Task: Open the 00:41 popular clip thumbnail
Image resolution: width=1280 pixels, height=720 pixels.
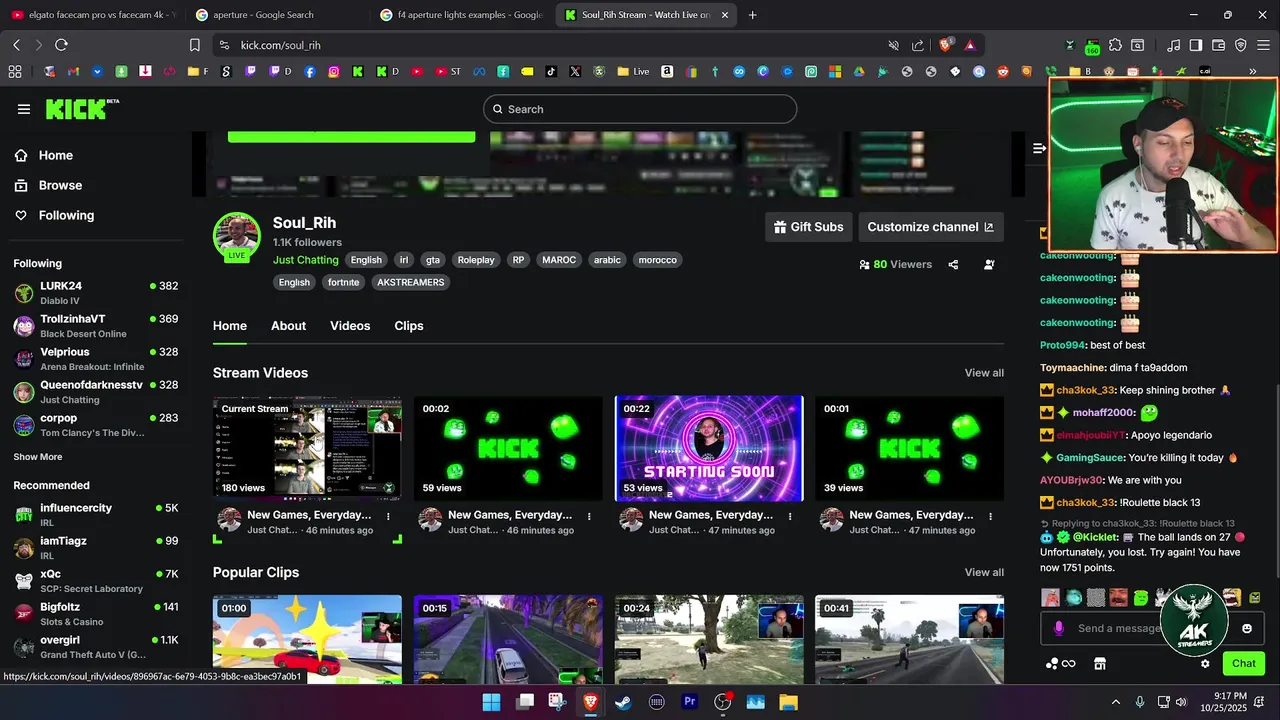Action: coord(909,639)
